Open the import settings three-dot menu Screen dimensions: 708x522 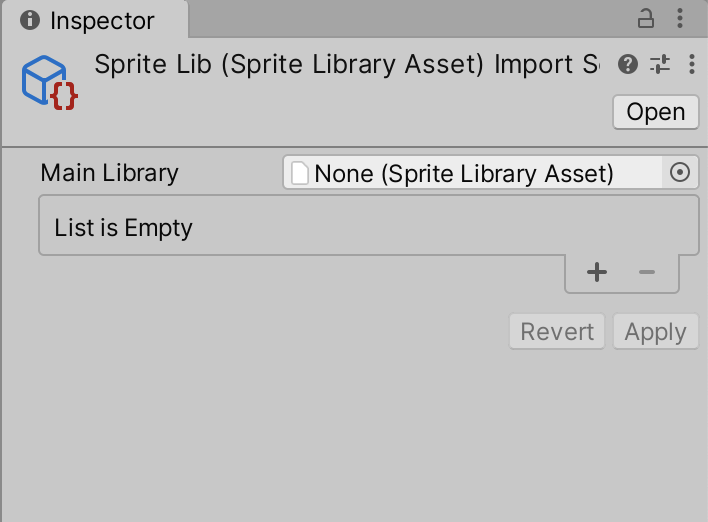[x=692, y=65]
